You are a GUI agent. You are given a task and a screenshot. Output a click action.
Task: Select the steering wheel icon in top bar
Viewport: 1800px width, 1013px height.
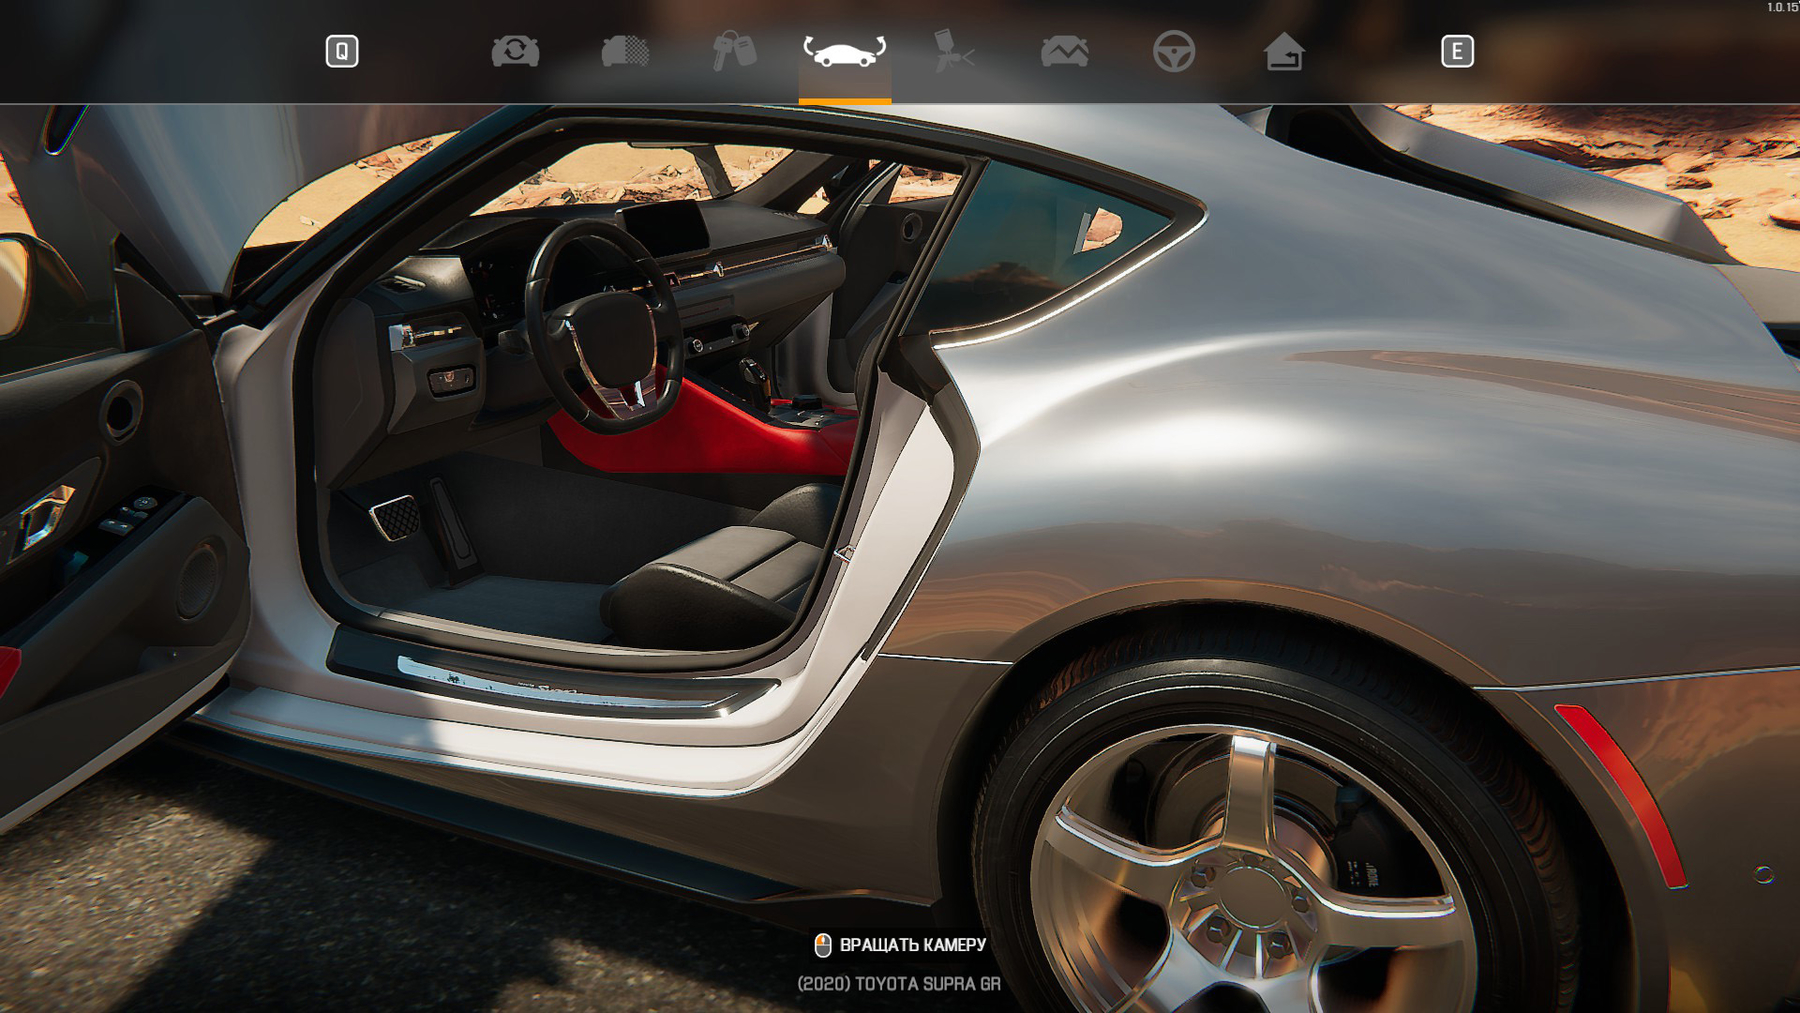pos(1173,51)
